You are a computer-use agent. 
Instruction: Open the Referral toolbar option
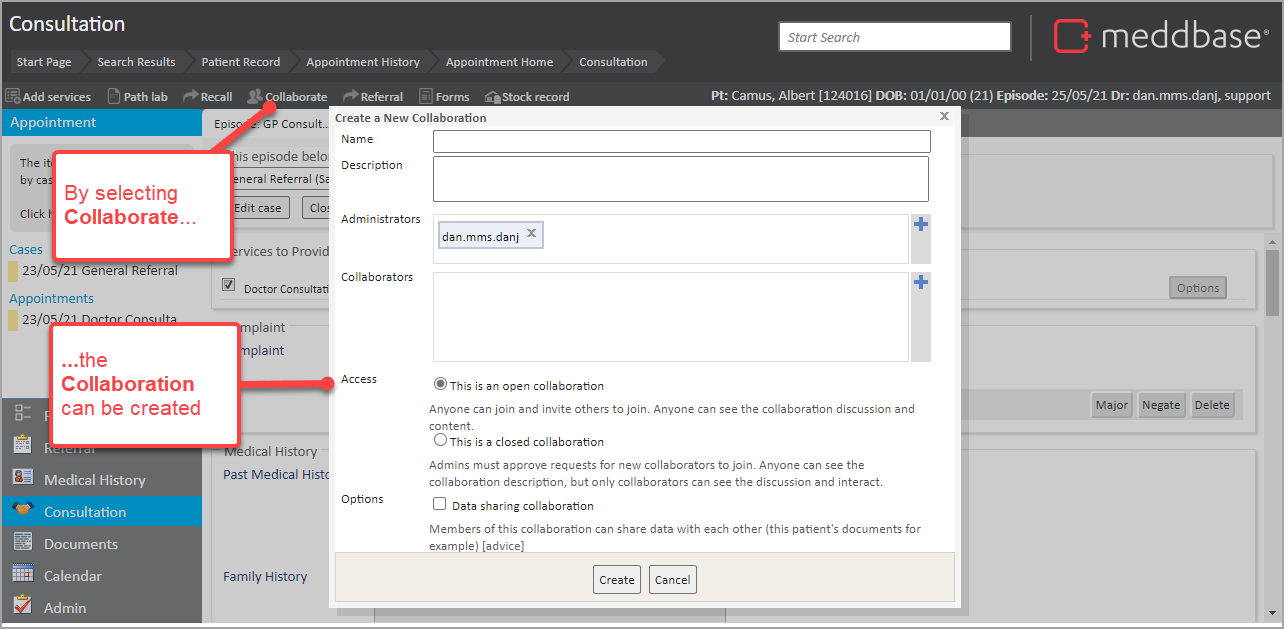[351, 97]
